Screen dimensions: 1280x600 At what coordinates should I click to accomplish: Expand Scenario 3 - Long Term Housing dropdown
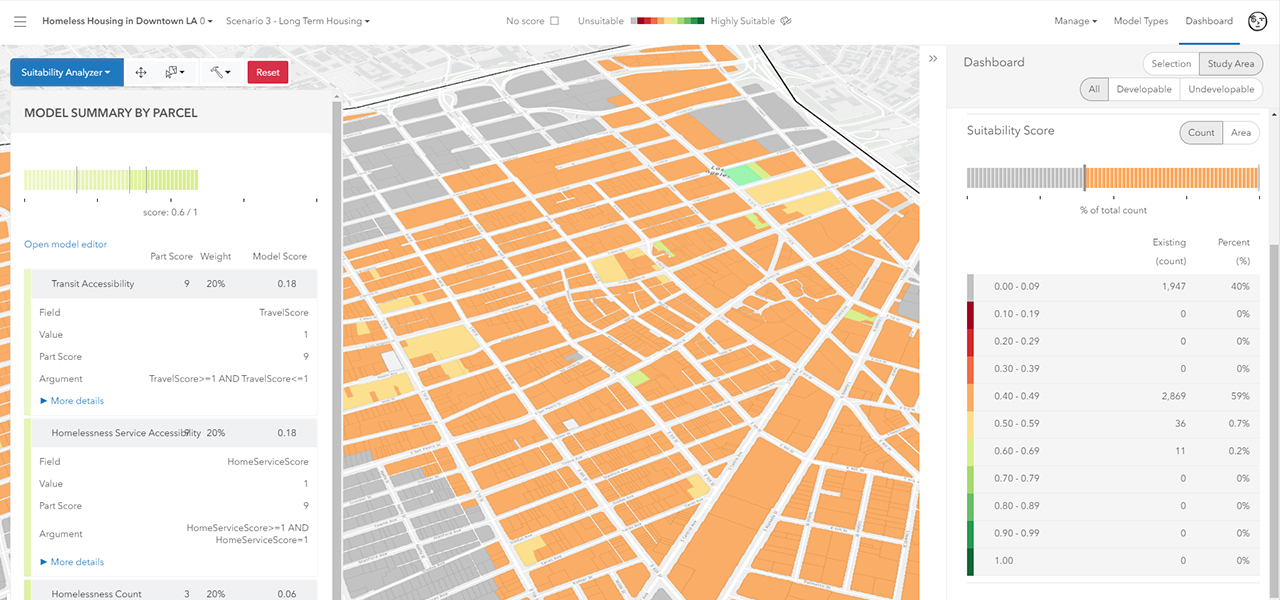[x=298, y=21]
